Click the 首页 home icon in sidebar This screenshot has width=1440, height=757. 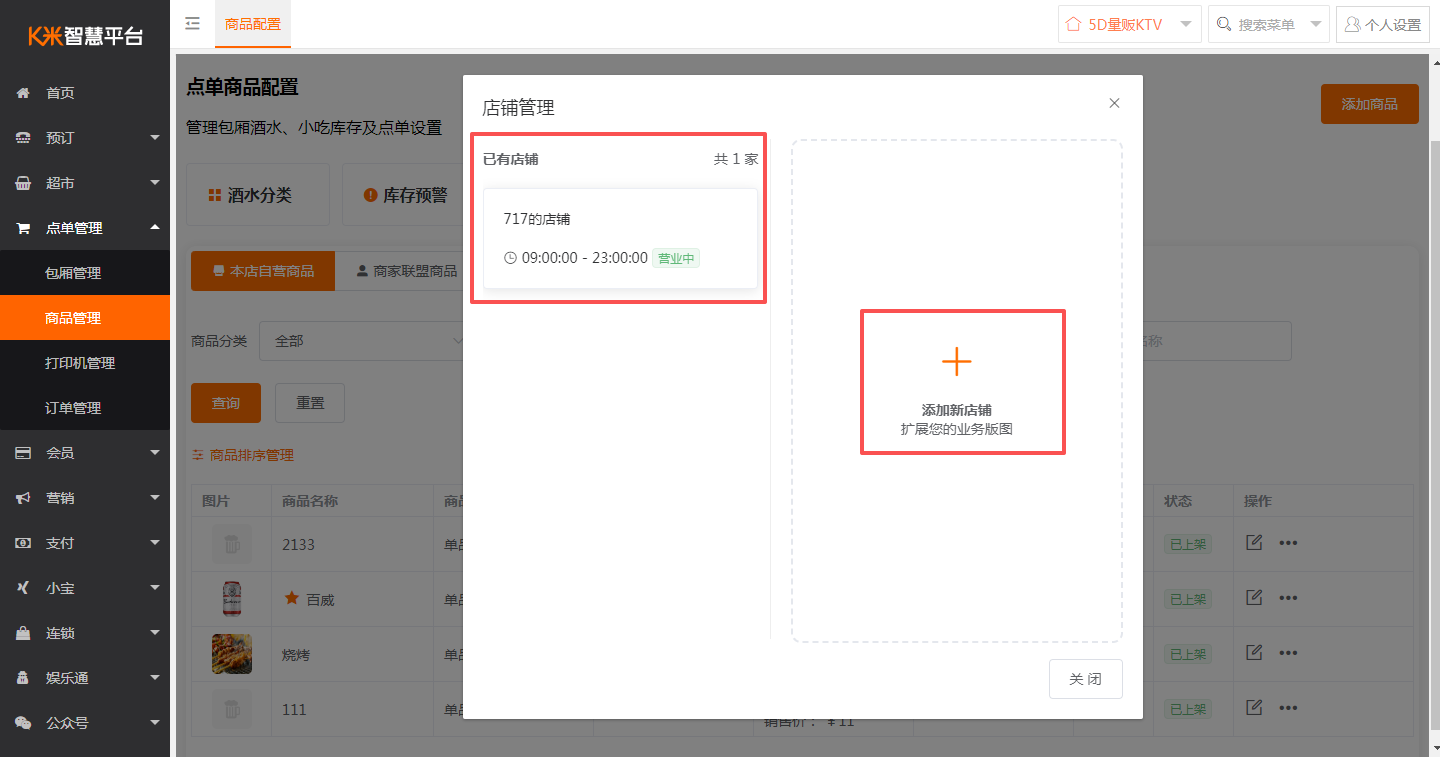23,93
